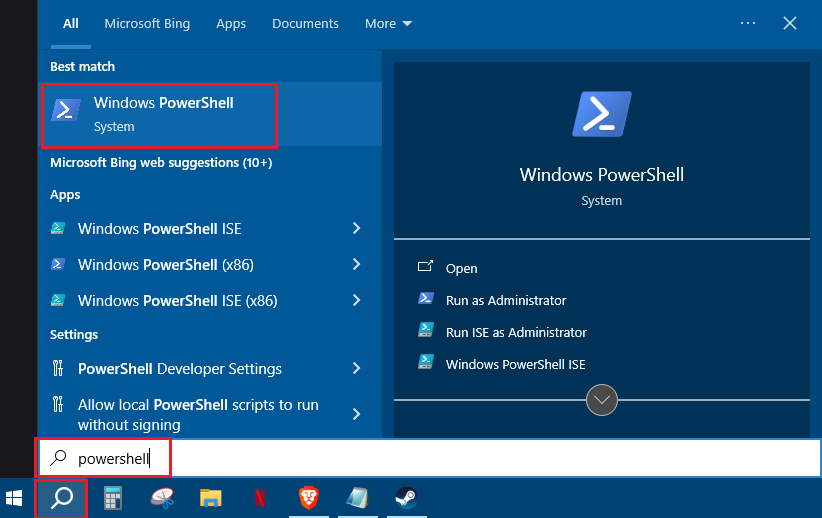822x518 pixels.
Task: Click magnifier icon inside the search box
Action: 58,458
